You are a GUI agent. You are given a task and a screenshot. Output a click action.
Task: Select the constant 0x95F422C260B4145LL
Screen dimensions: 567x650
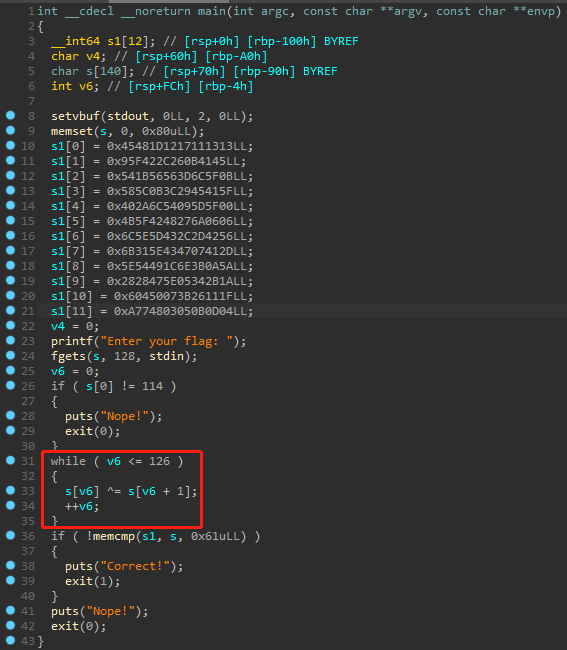point(173,161)
